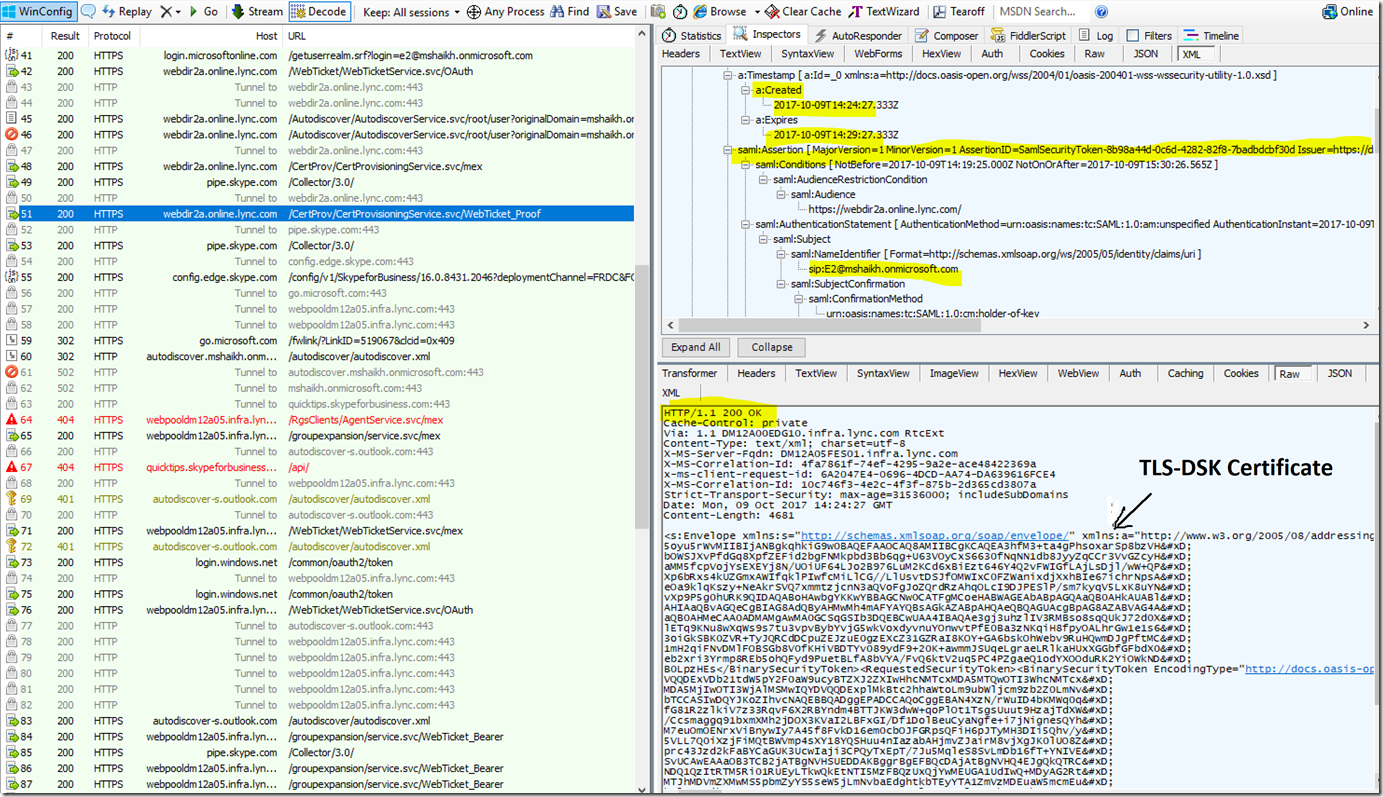Click the Protocol column header
The image size is (1383, 797).
pos(114,36)
